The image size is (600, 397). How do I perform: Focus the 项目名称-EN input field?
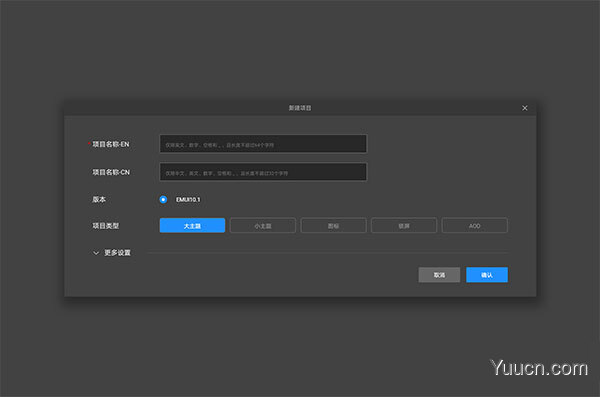coord(263,144)
